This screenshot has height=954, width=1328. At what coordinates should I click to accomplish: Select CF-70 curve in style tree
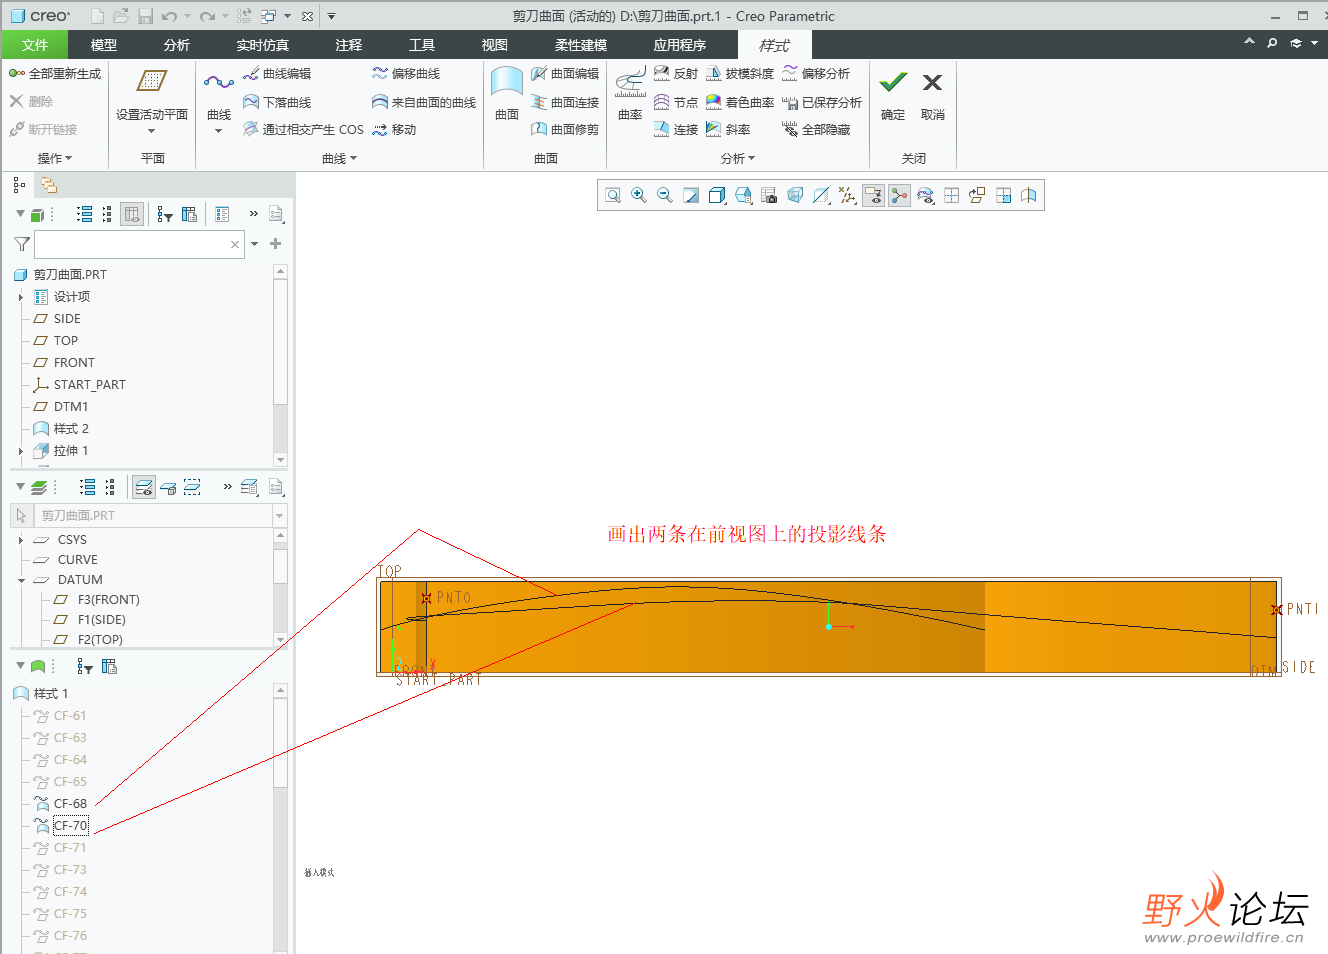(70, 826)
